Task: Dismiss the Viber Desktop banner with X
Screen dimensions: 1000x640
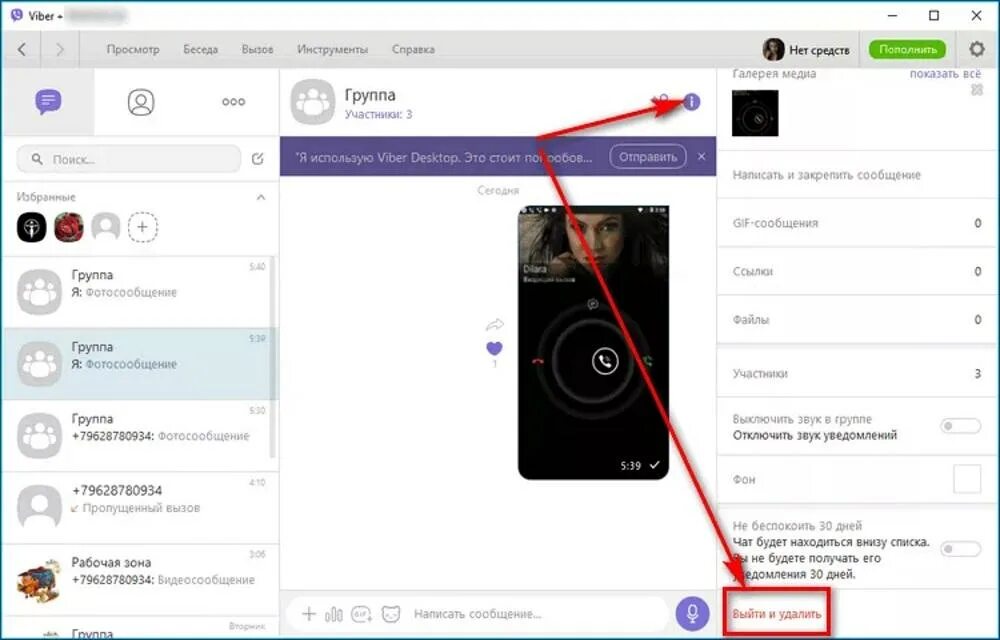Action: [702, 156]
